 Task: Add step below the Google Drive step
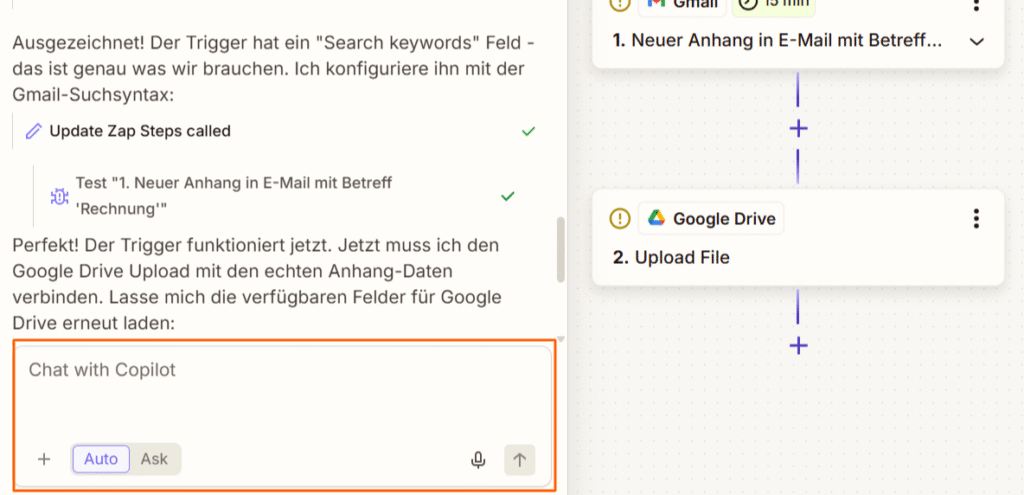(x=798, y=345)
